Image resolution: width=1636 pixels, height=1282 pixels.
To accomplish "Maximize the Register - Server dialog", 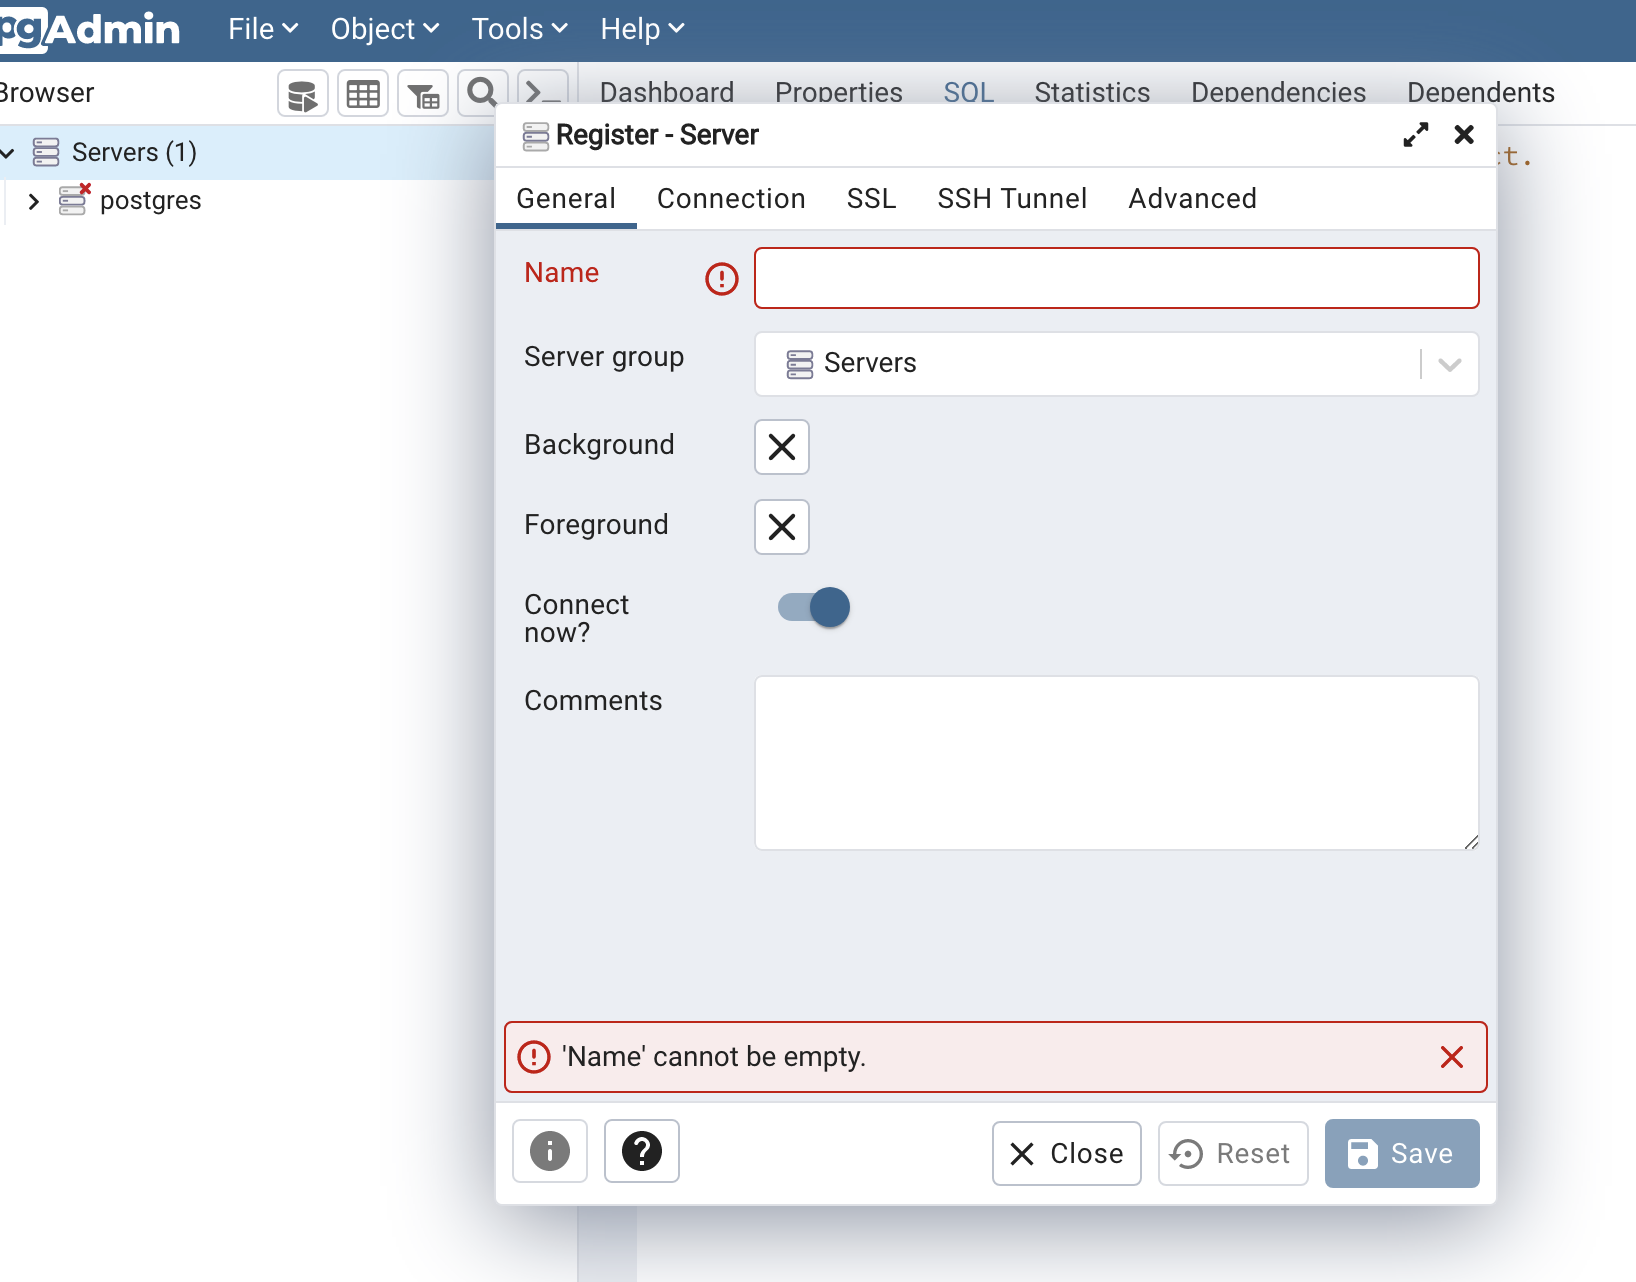I will pyautogui.click(x=1415, y=135).
